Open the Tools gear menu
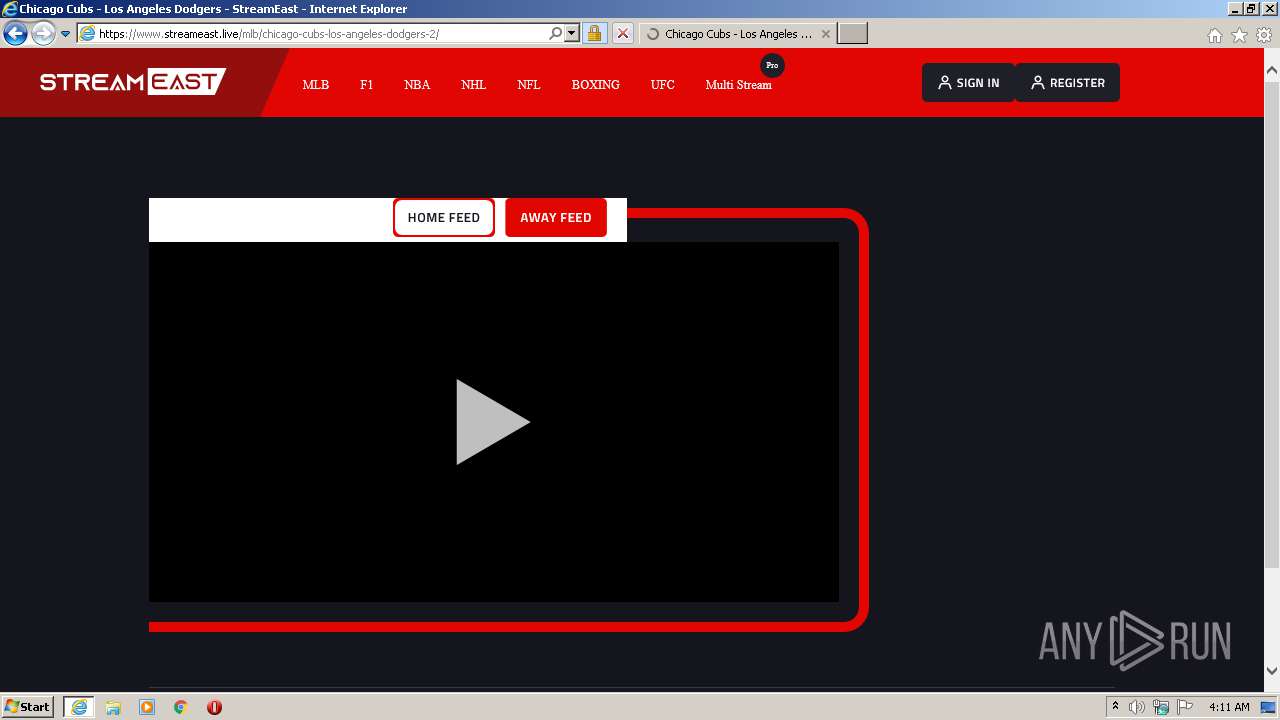Screen dimensions: 1280x720 pos(1264,35)
